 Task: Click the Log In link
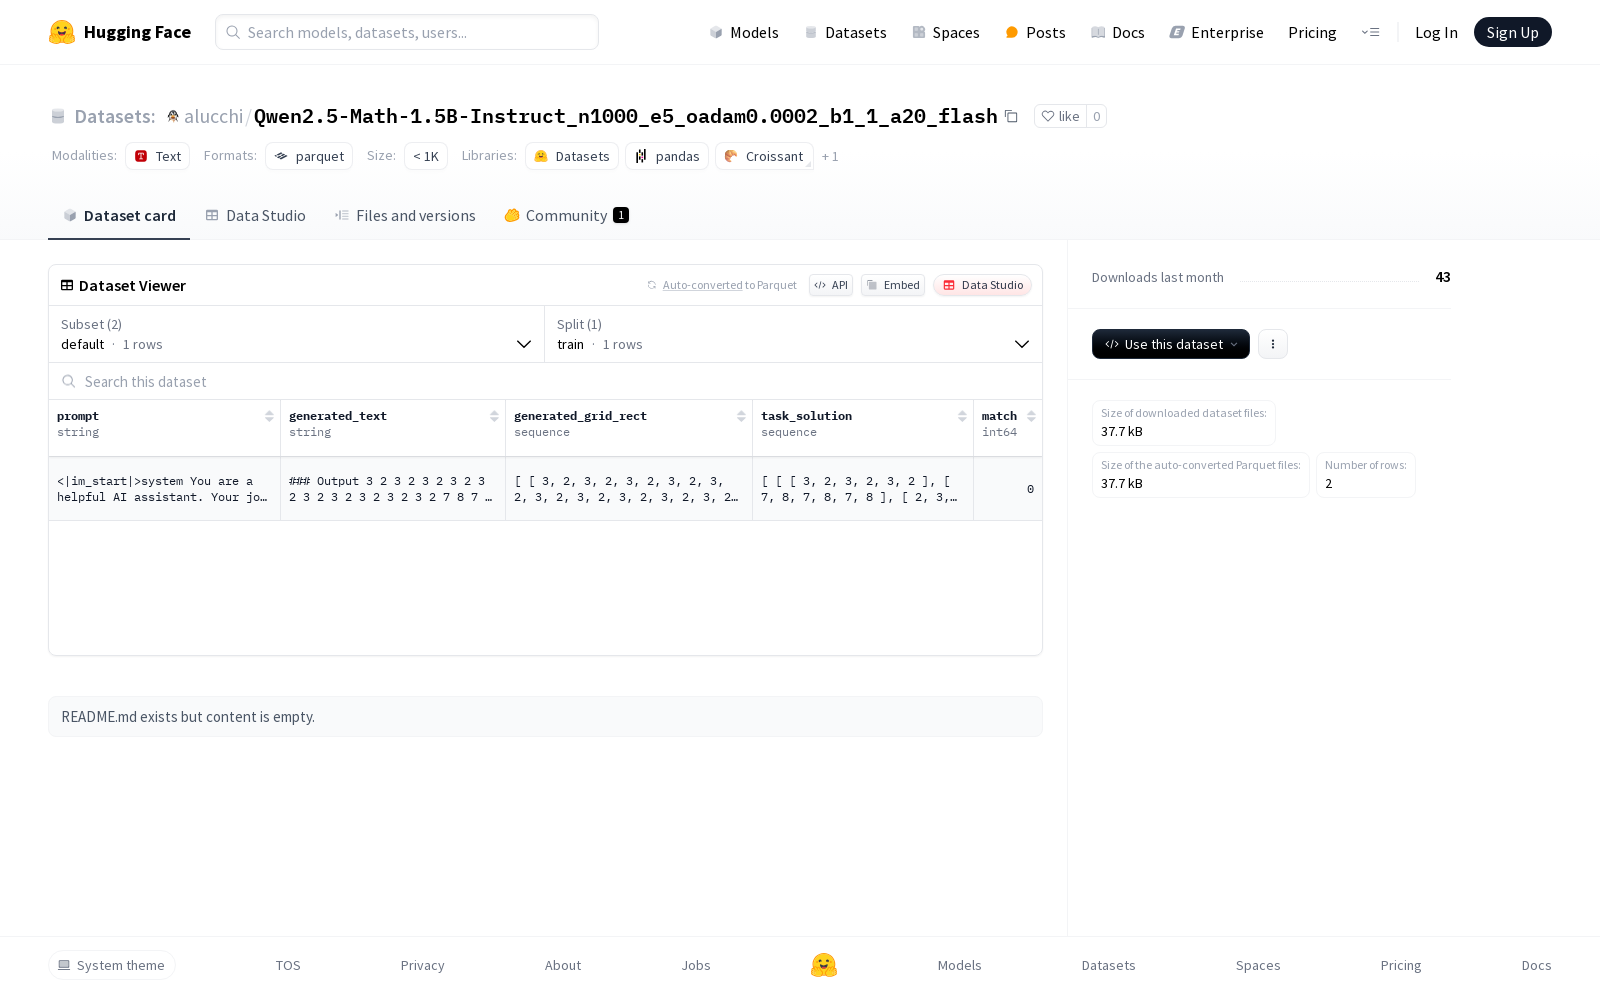(1436, 32)
